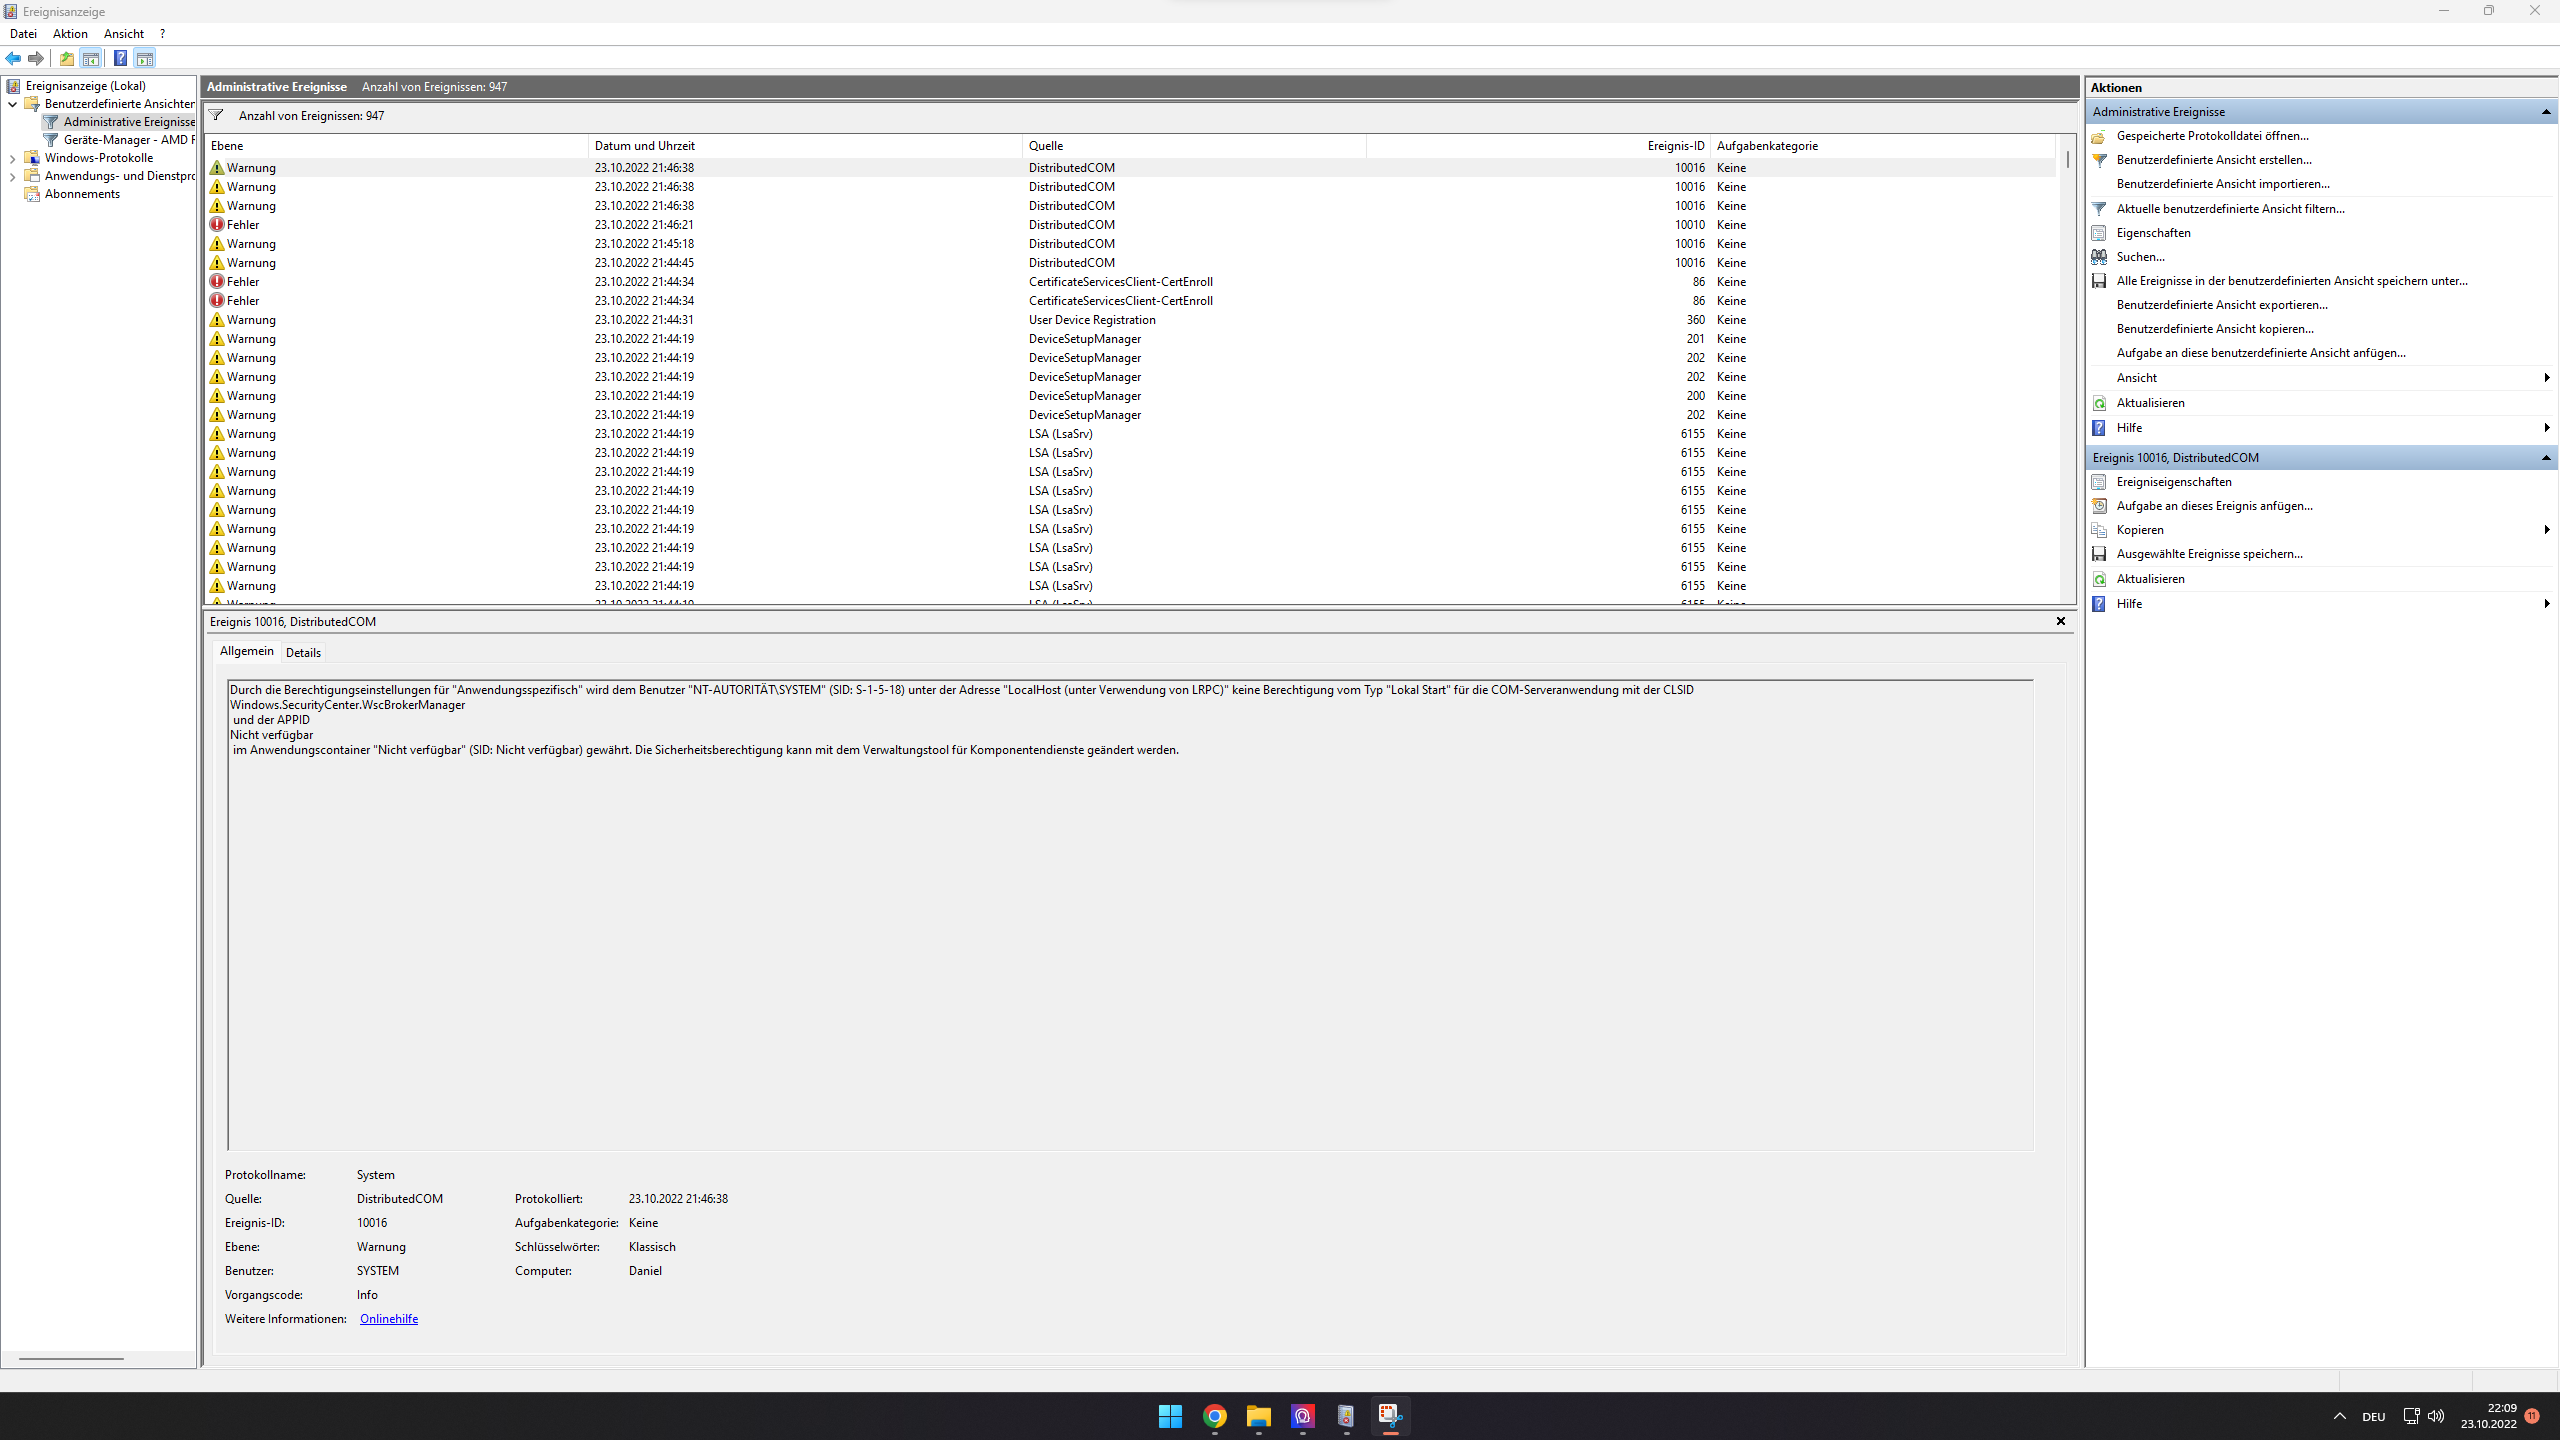This screenshot has width=2560, height=1440.
Task: Close the event preview pane
Action: coord(2060,621)
